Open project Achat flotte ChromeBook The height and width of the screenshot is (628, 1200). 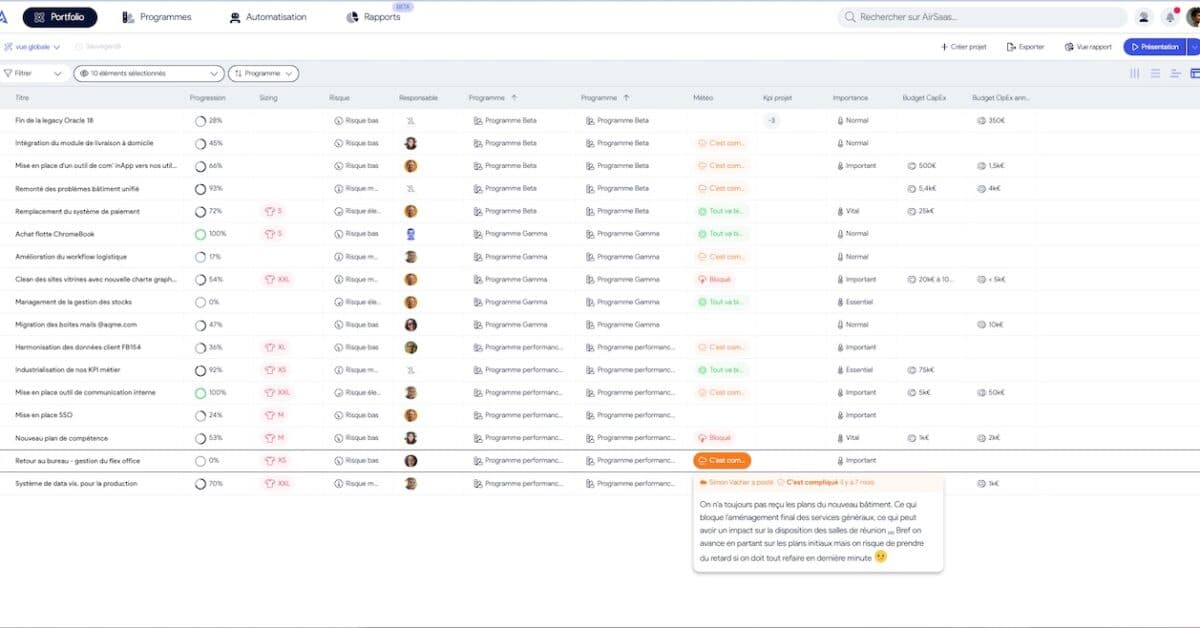55,233
